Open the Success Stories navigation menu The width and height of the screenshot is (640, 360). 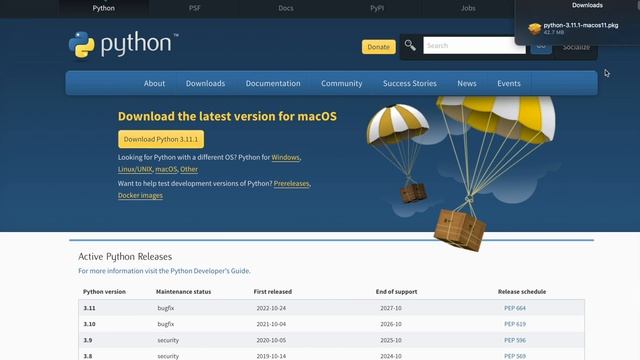tap(410, 83)
